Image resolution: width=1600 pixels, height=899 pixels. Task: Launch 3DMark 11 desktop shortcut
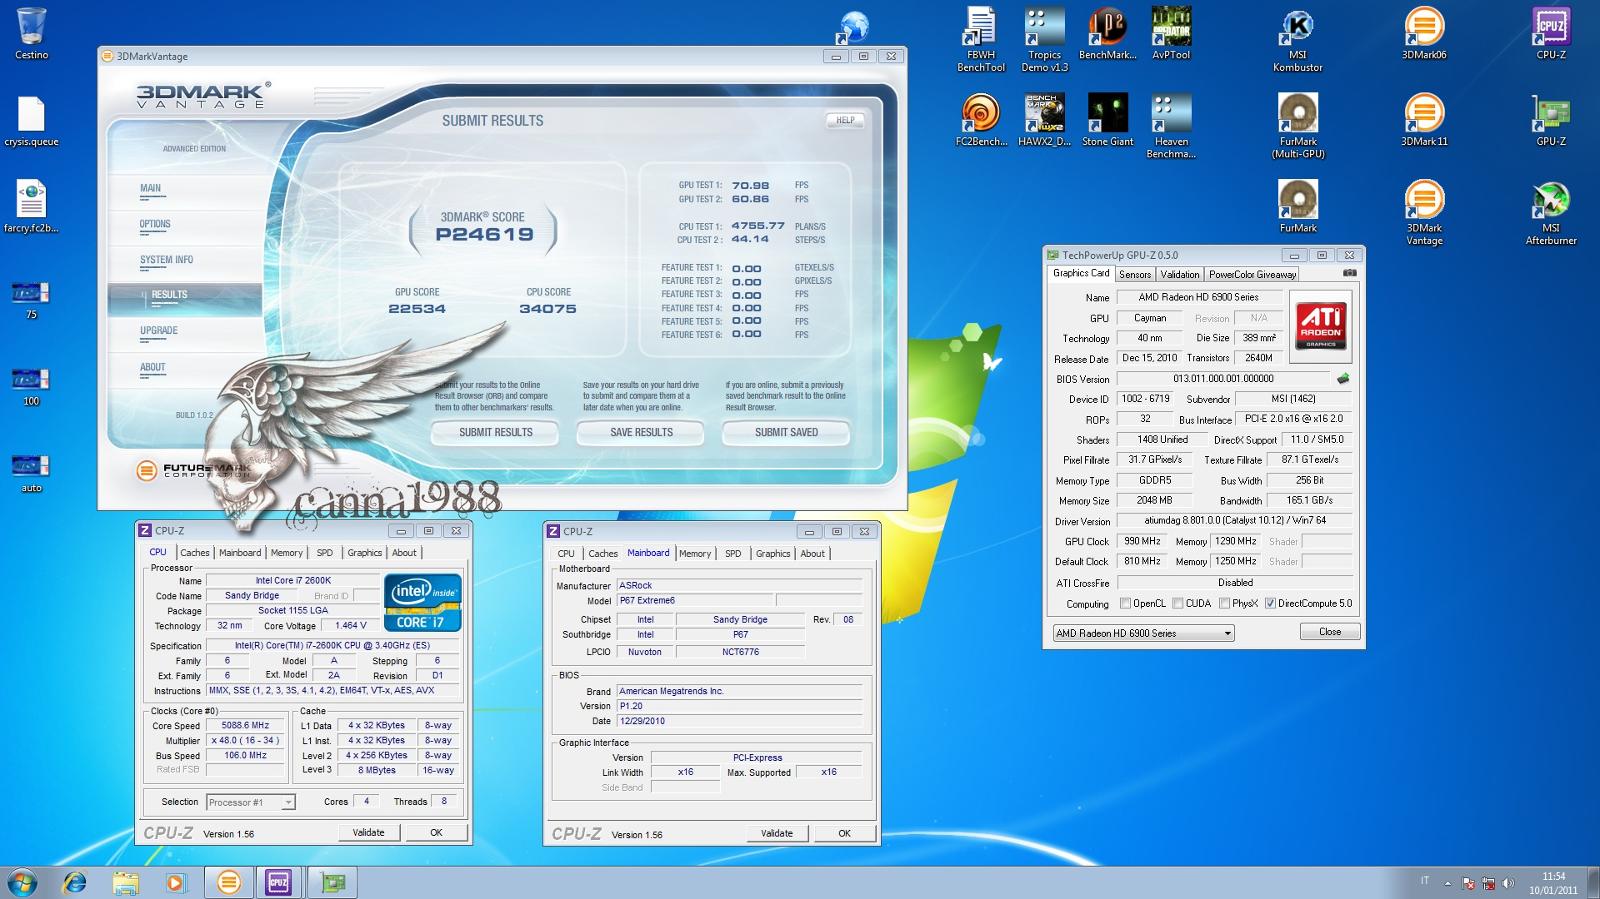coord(1424,120)
